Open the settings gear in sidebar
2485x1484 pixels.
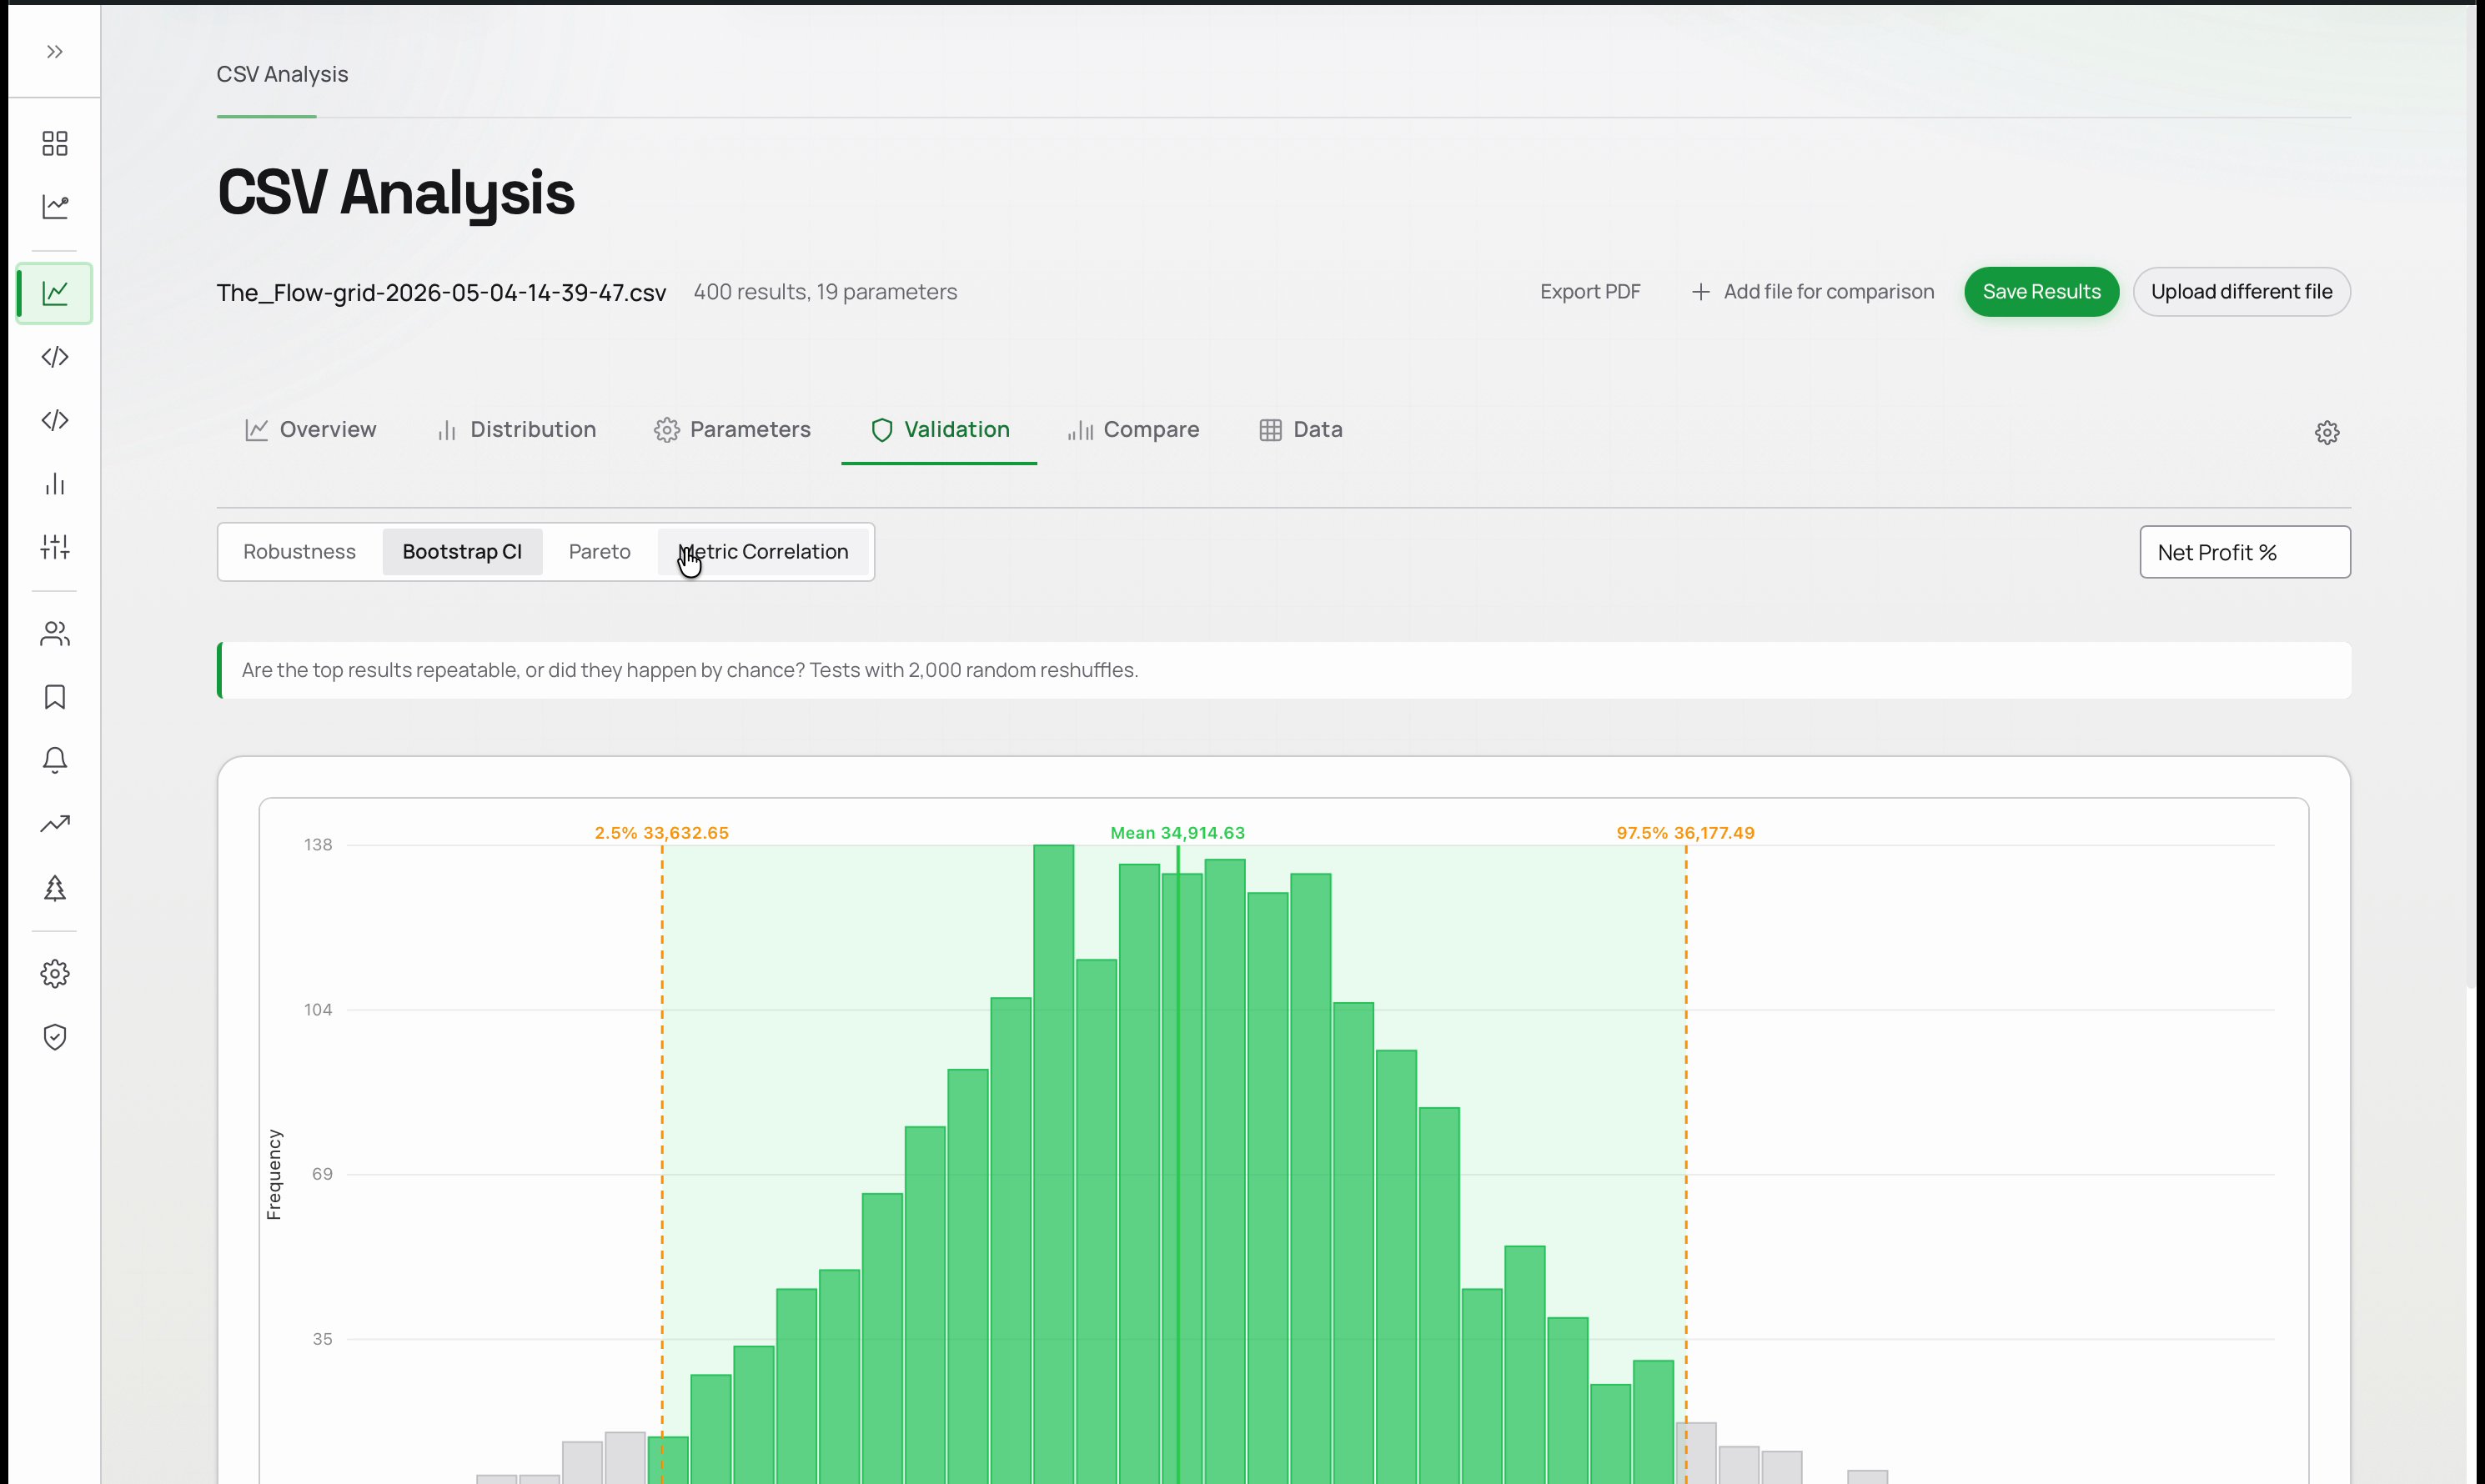click(x=55, y=974)
